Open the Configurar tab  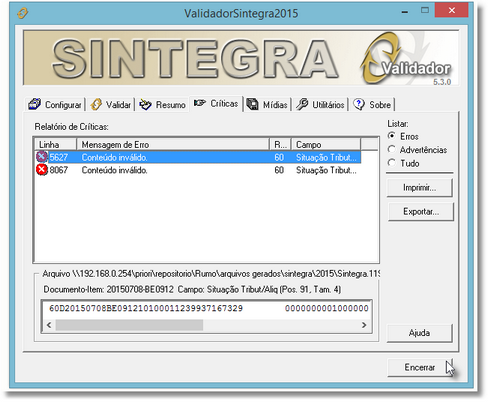click(x=55, y=104)
